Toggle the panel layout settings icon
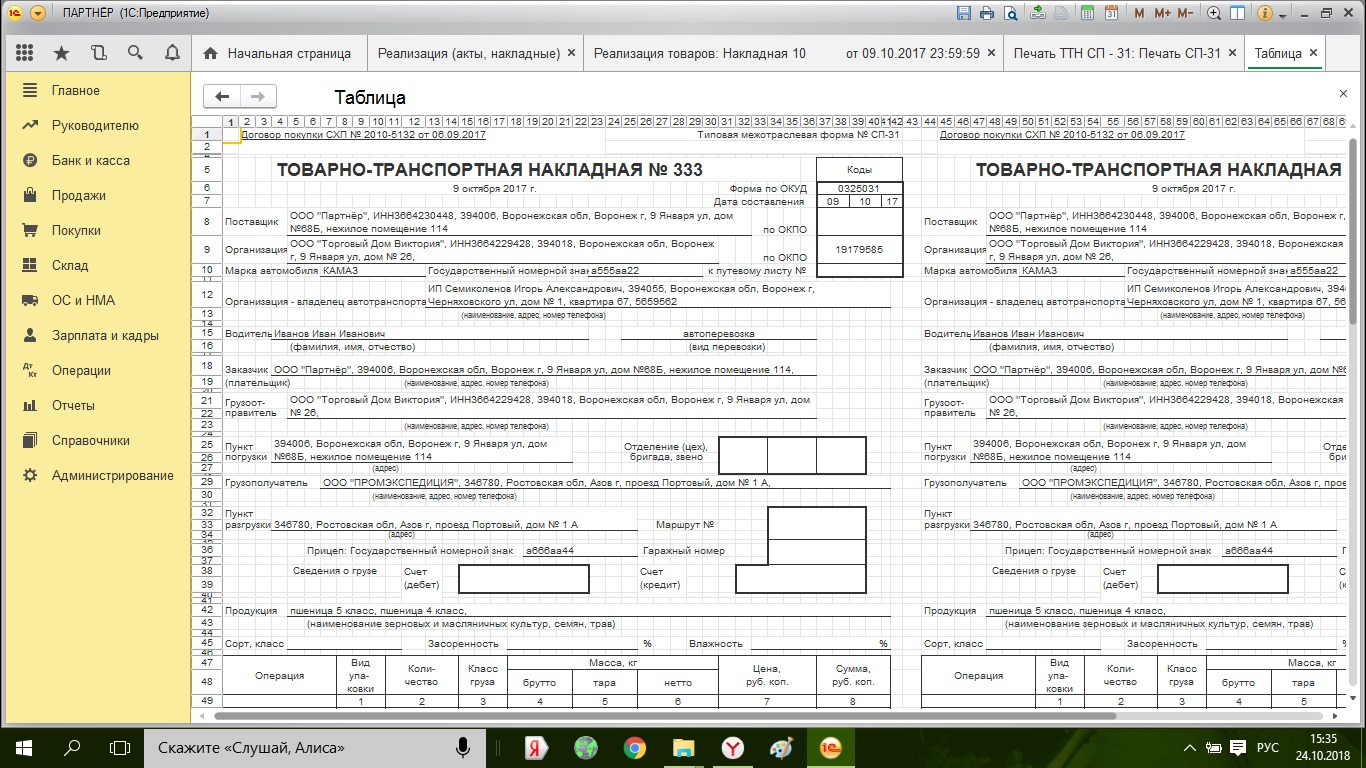Image resolution: width=1366 pixels, height=768 pixels. (x=1237, y=14)
